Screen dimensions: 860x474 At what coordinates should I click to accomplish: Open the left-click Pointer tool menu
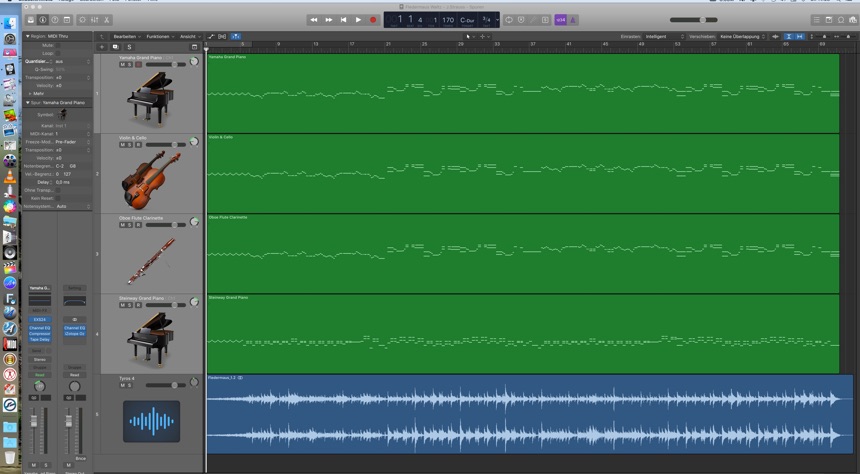(469, 36)
